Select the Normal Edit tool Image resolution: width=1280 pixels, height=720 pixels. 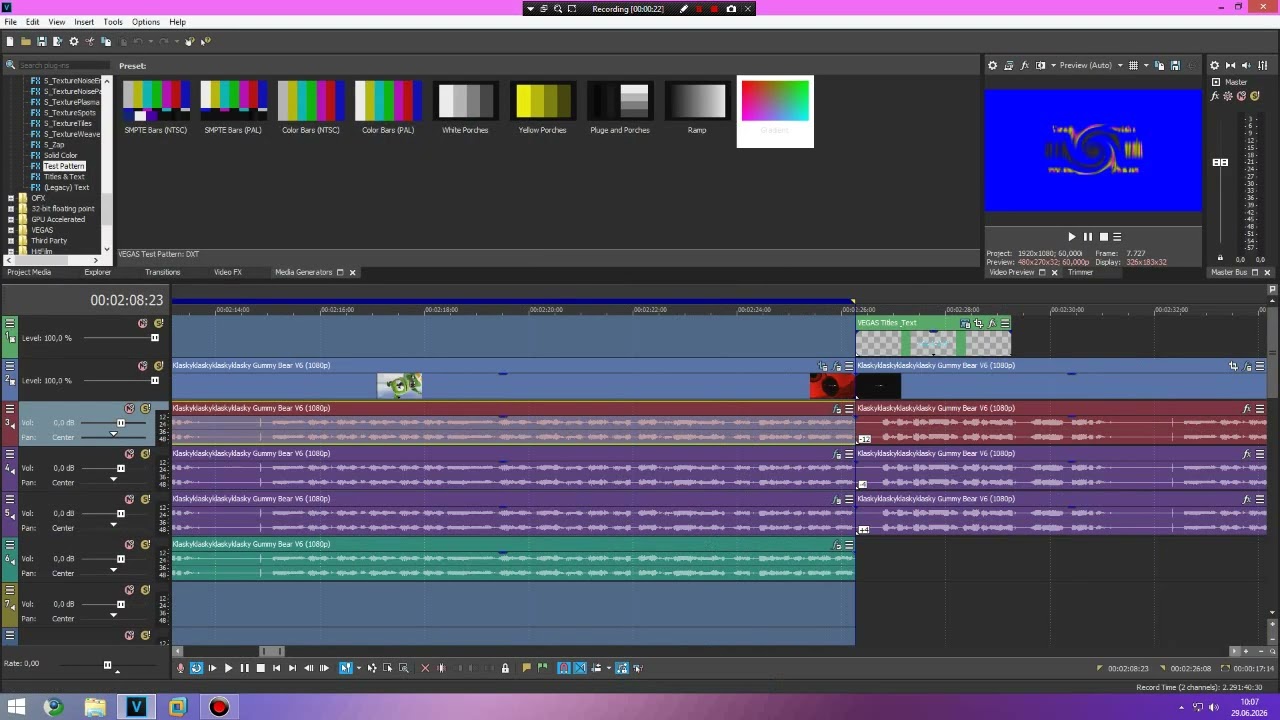(345, 668)
